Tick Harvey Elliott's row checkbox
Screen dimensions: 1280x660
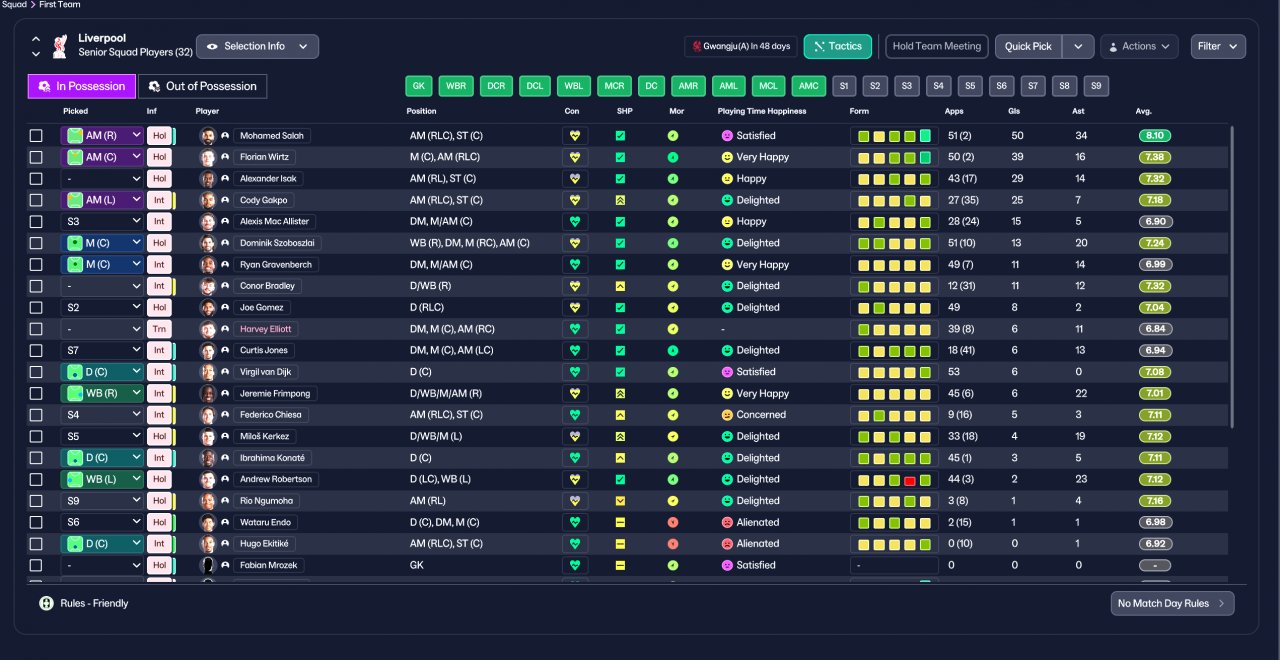[36, 329]
